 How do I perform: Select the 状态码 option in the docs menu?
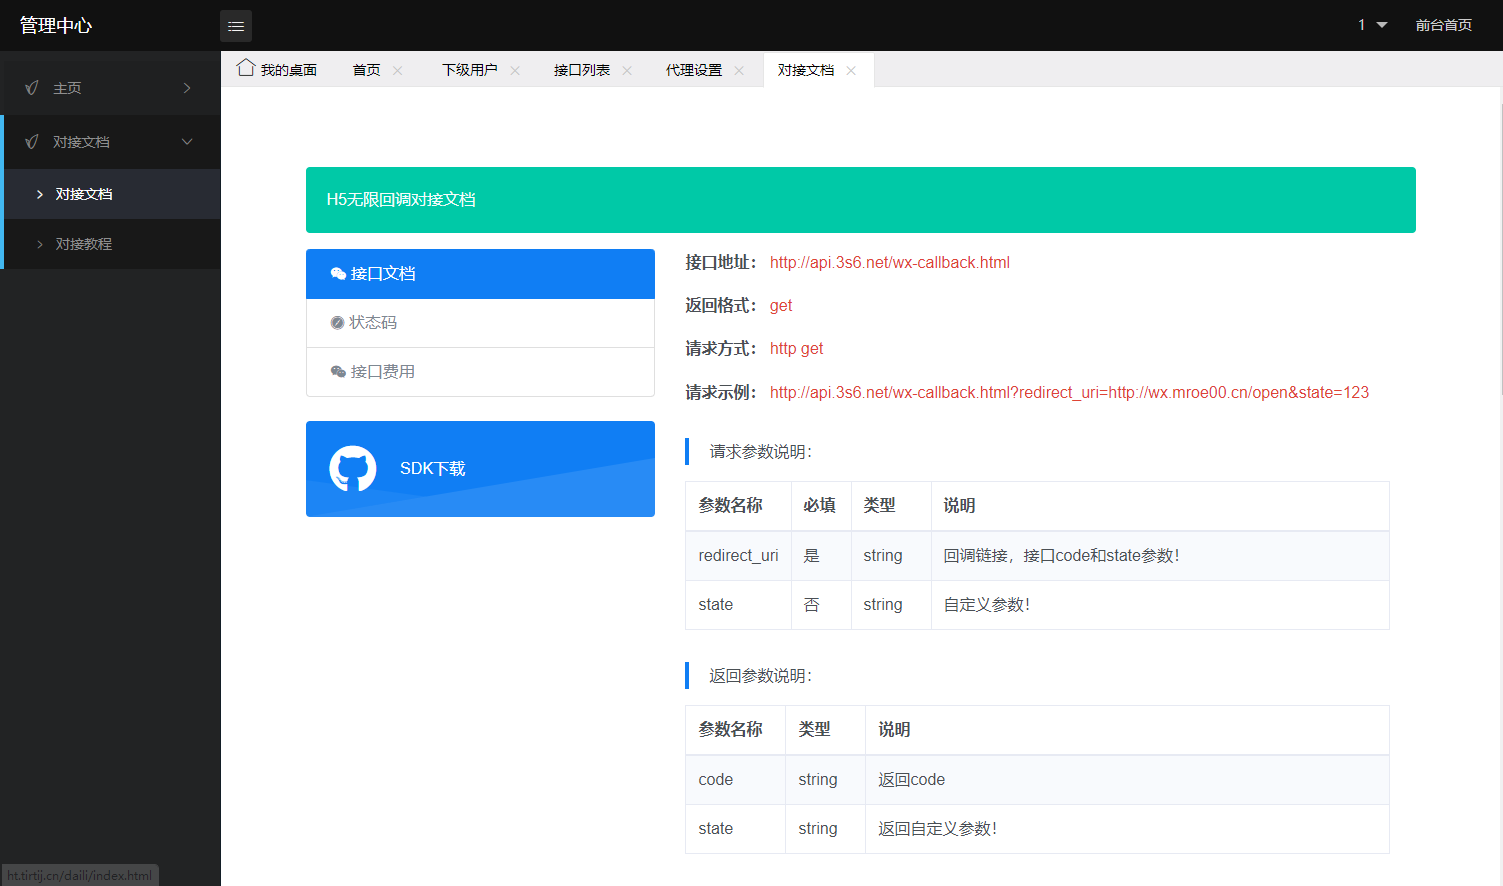375,322
